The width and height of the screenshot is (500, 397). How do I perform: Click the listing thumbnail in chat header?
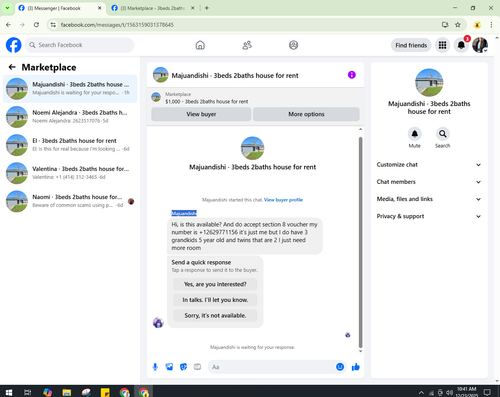click(x=161, y=75)
